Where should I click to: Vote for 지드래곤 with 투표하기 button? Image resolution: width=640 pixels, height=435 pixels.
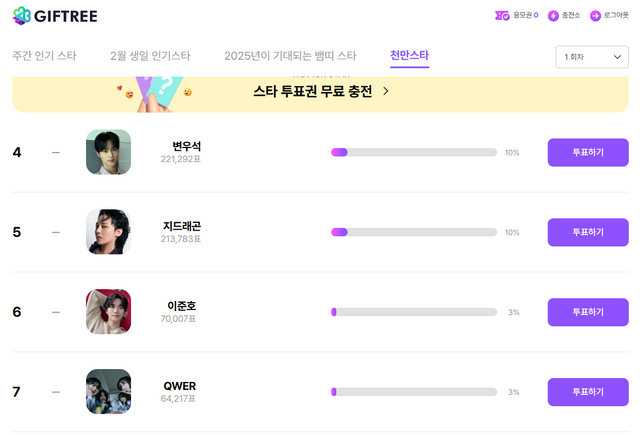coord(588,232)
